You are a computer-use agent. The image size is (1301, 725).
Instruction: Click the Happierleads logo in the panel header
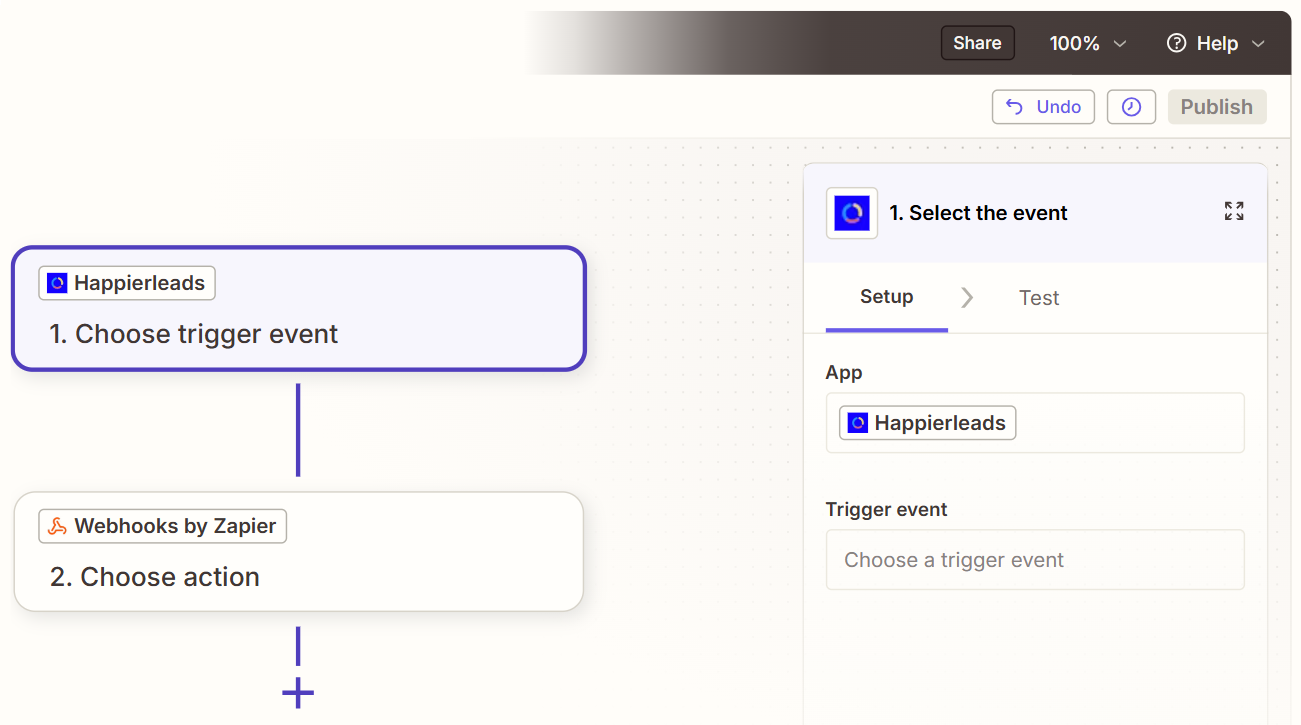pos(852,213)
